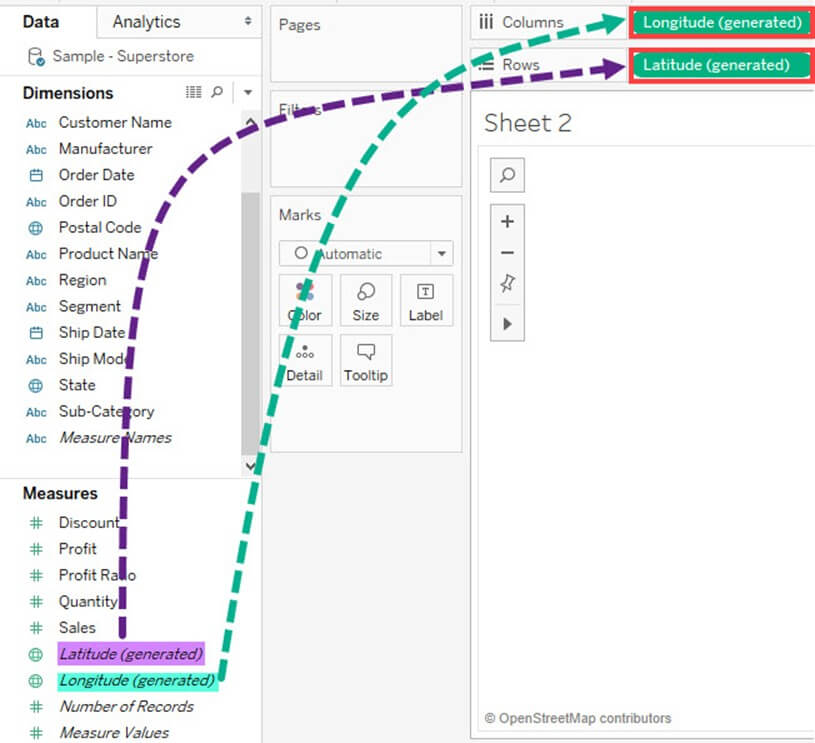
Task: Click the Longitude (generated) pill on Columns
Action: point(721,22)
